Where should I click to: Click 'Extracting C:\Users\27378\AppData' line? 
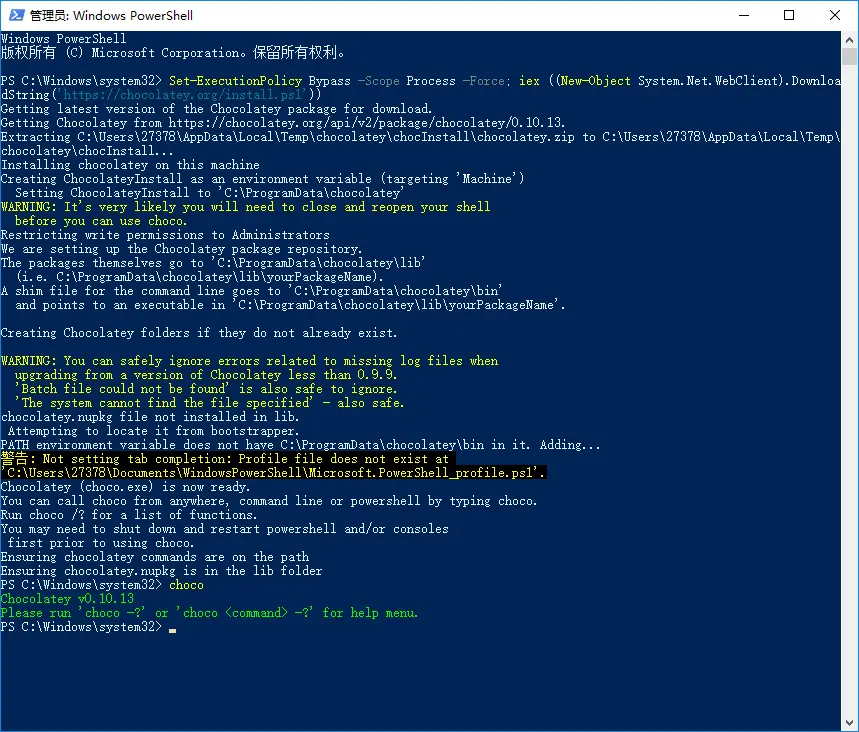(x=420, y=137)
